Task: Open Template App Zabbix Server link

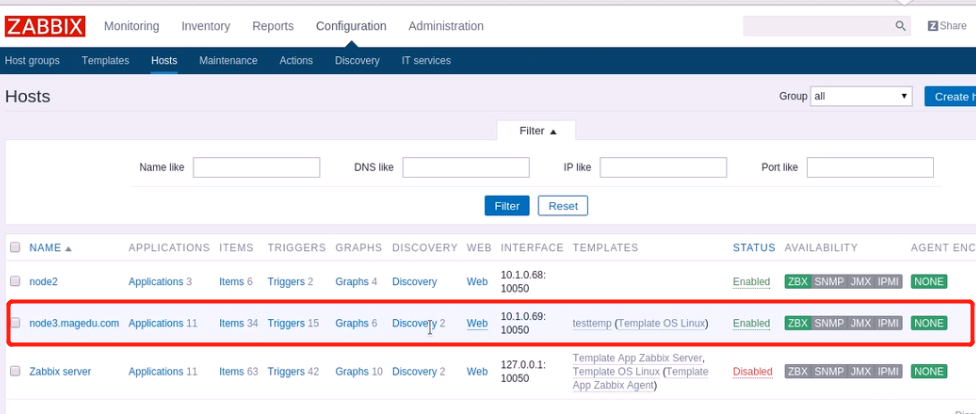Action: point(637,359)
